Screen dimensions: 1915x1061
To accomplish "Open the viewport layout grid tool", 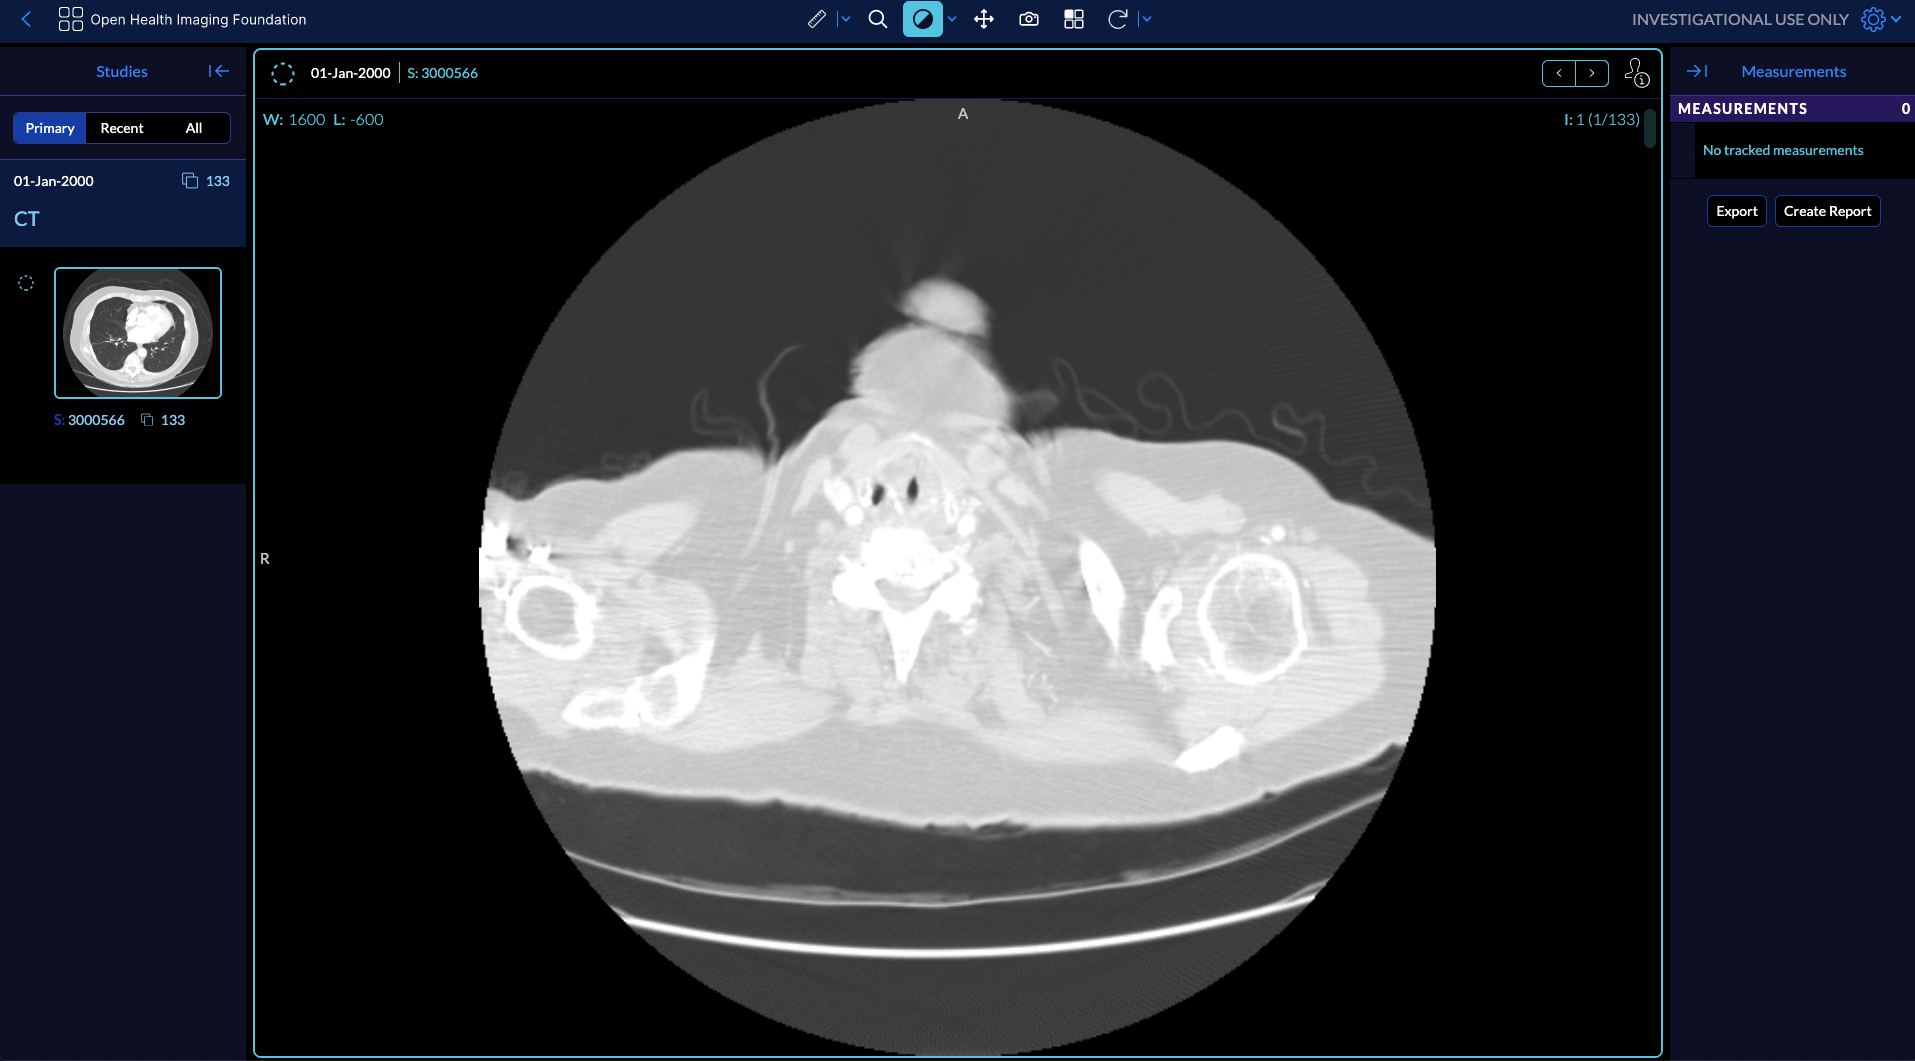I will click(x=1074, y=19).
